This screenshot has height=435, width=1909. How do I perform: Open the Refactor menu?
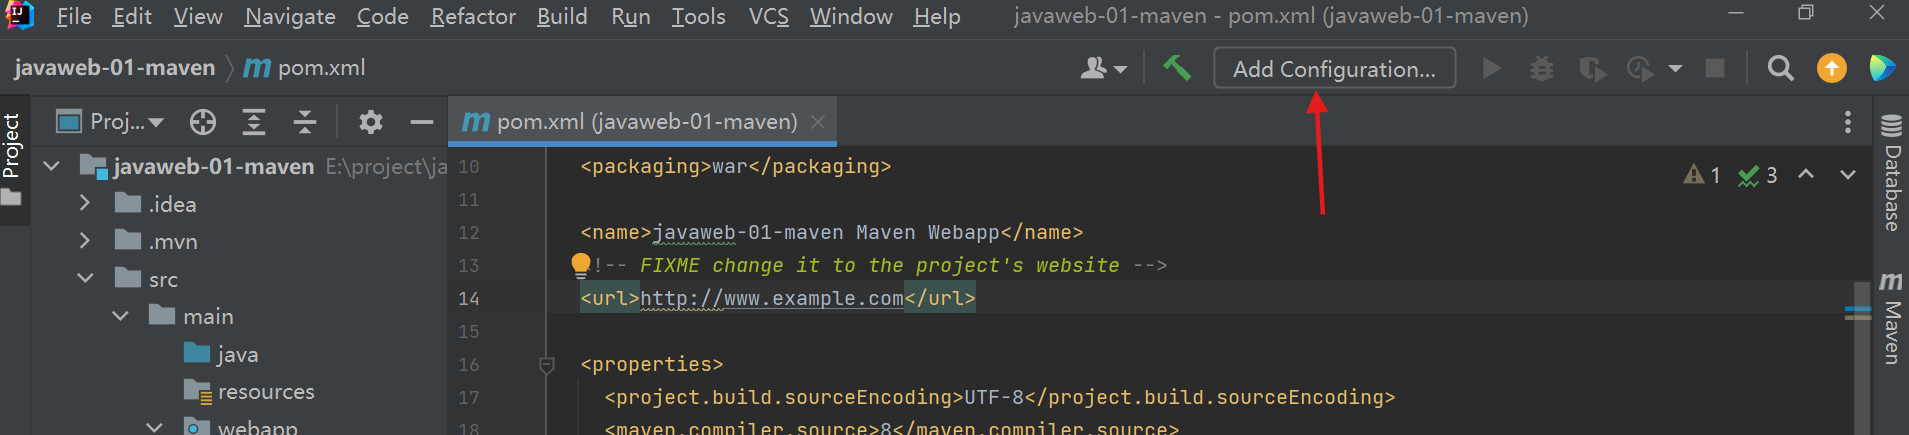pos(473,16)
